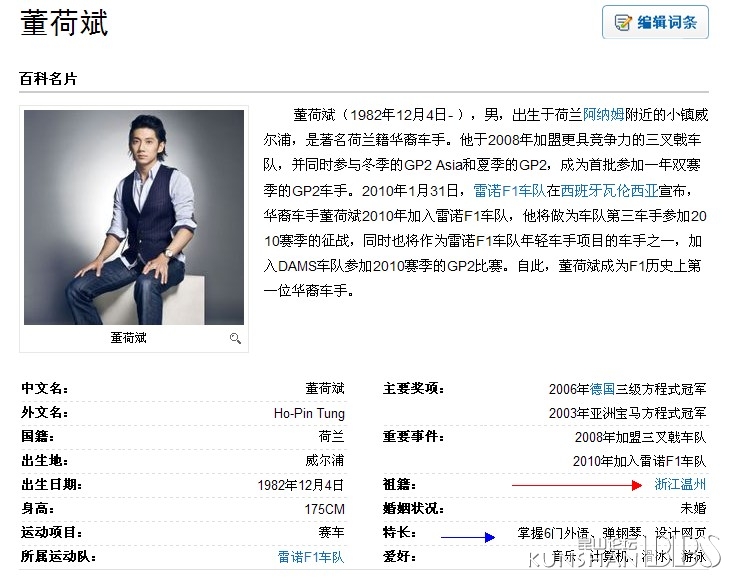Screen dimensions: 729x578
Task: Click the magnifier icon under the photo
Action: tap(235, 339)
